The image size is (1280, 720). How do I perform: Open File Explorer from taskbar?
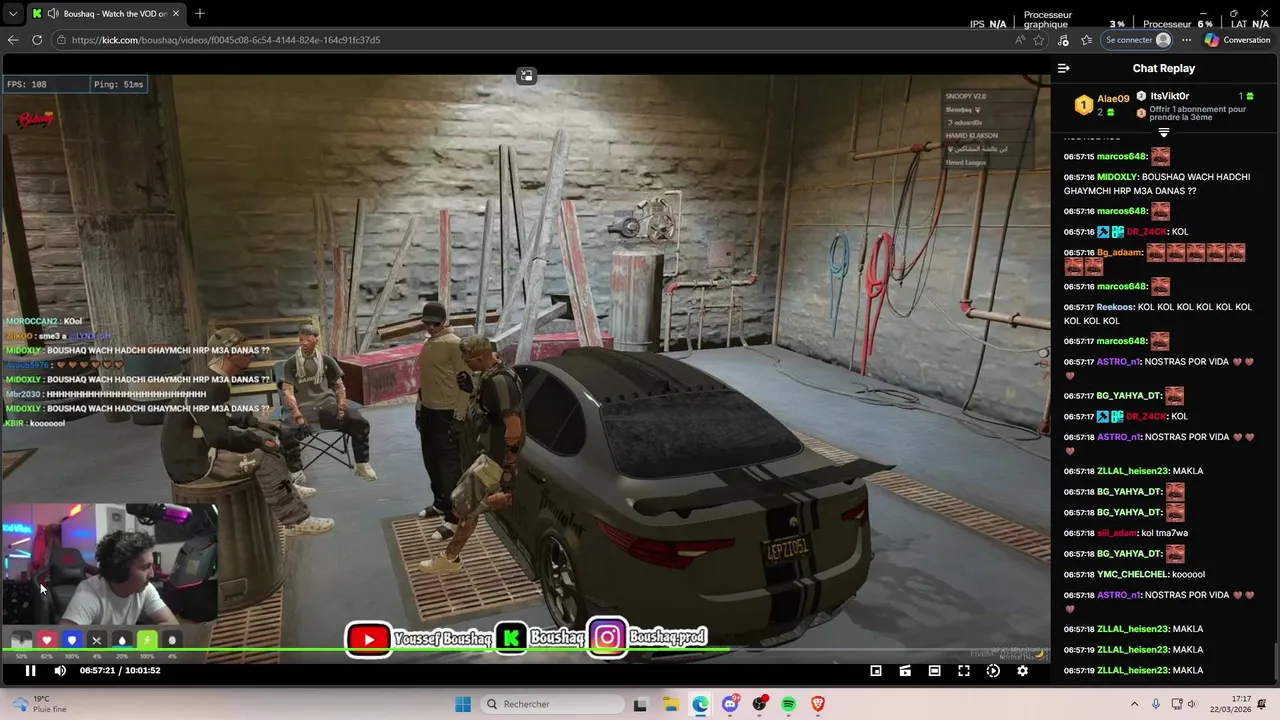[x=671, y=704]
